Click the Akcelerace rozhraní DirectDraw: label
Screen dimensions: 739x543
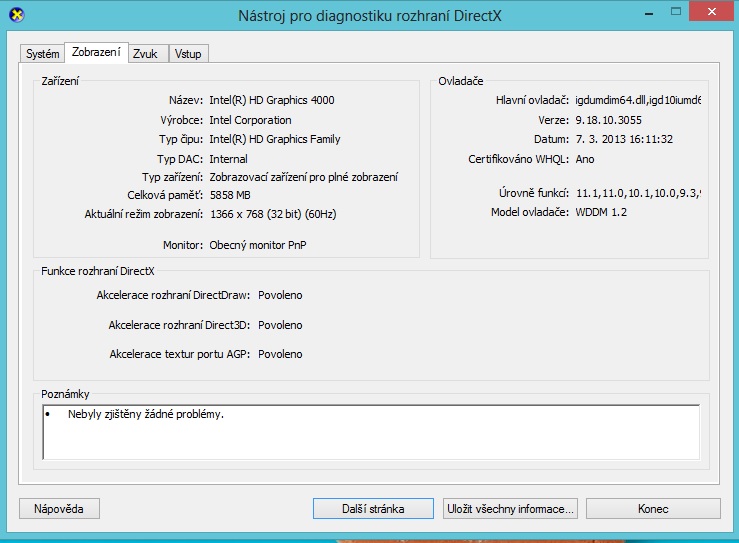pos(173,295)
